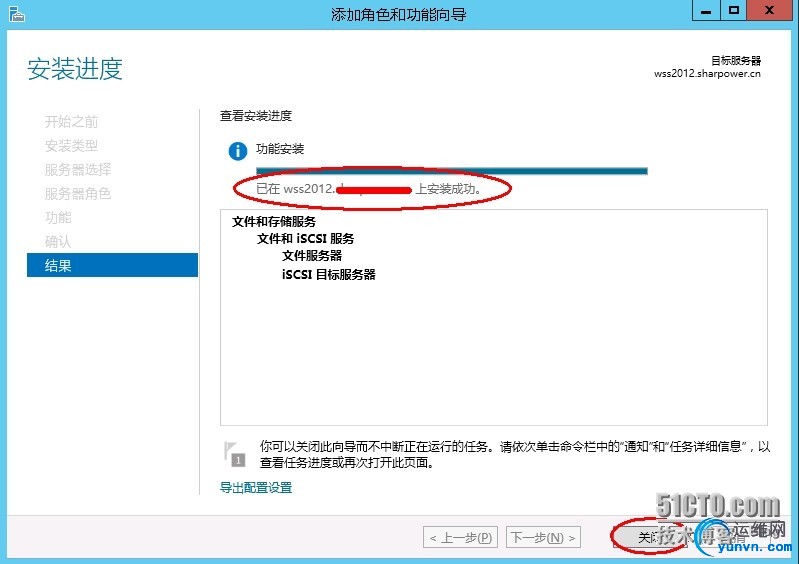Close the wizard with title bar X
The width and height of the screenshot is (799, 564).
[x=770, y=10]
